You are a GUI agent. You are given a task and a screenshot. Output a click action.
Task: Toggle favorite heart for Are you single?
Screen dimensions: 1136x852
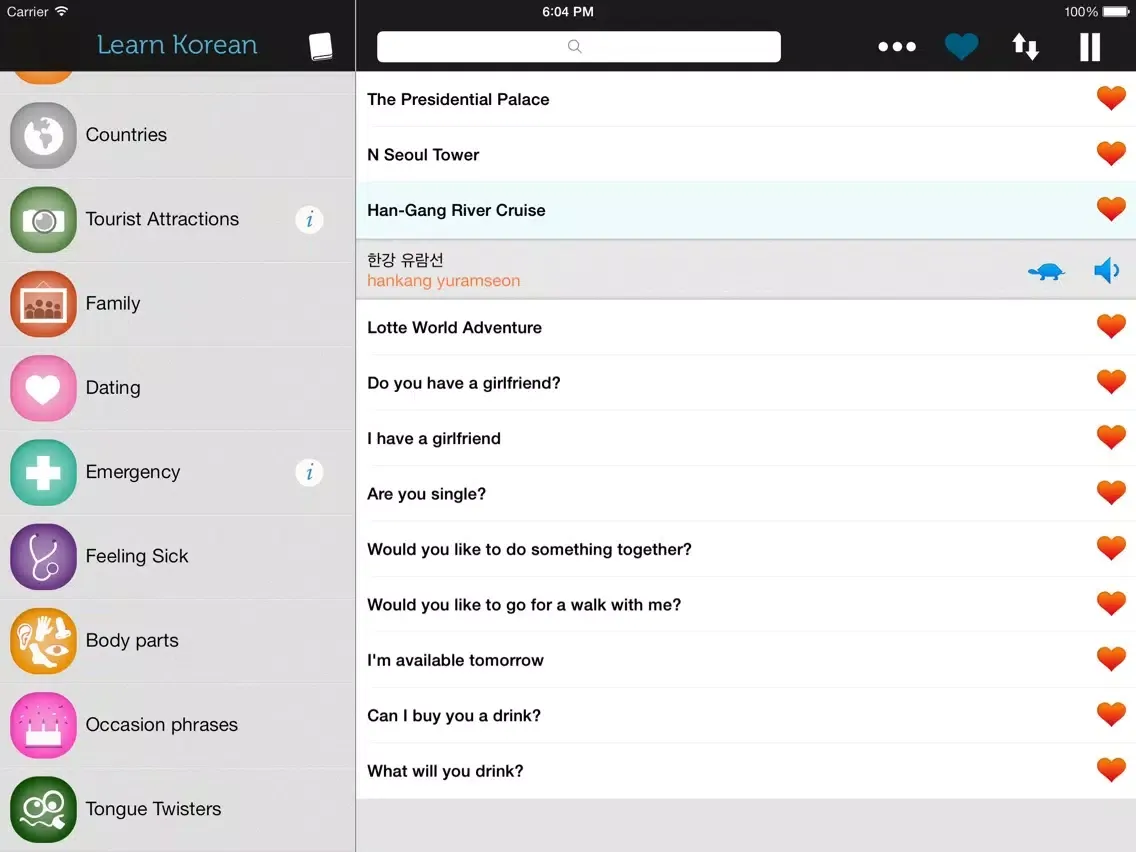click(x=1110, y=493)
